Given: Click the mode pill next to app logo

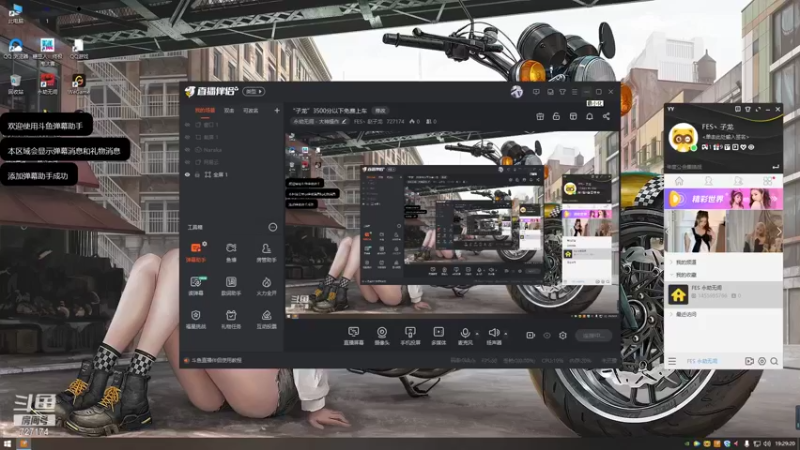Looking at the screenshot, I should [254, 91].
